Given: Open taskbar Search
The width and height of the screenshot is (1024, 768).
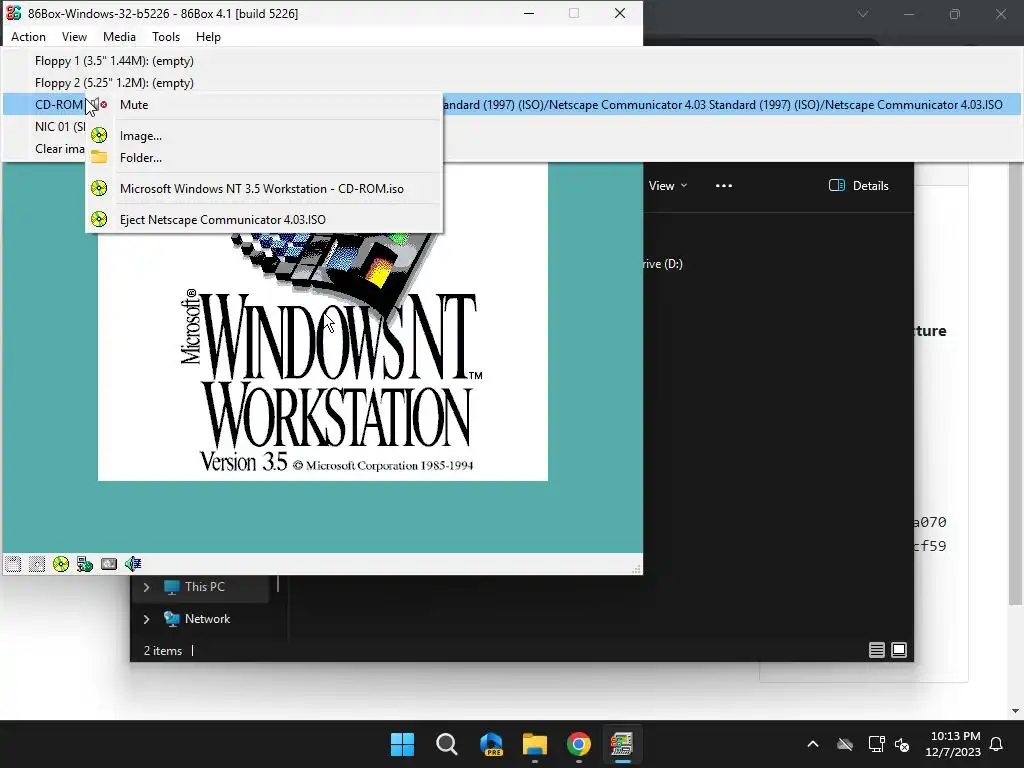Looking at the screenshot, I should click(447, 744).
